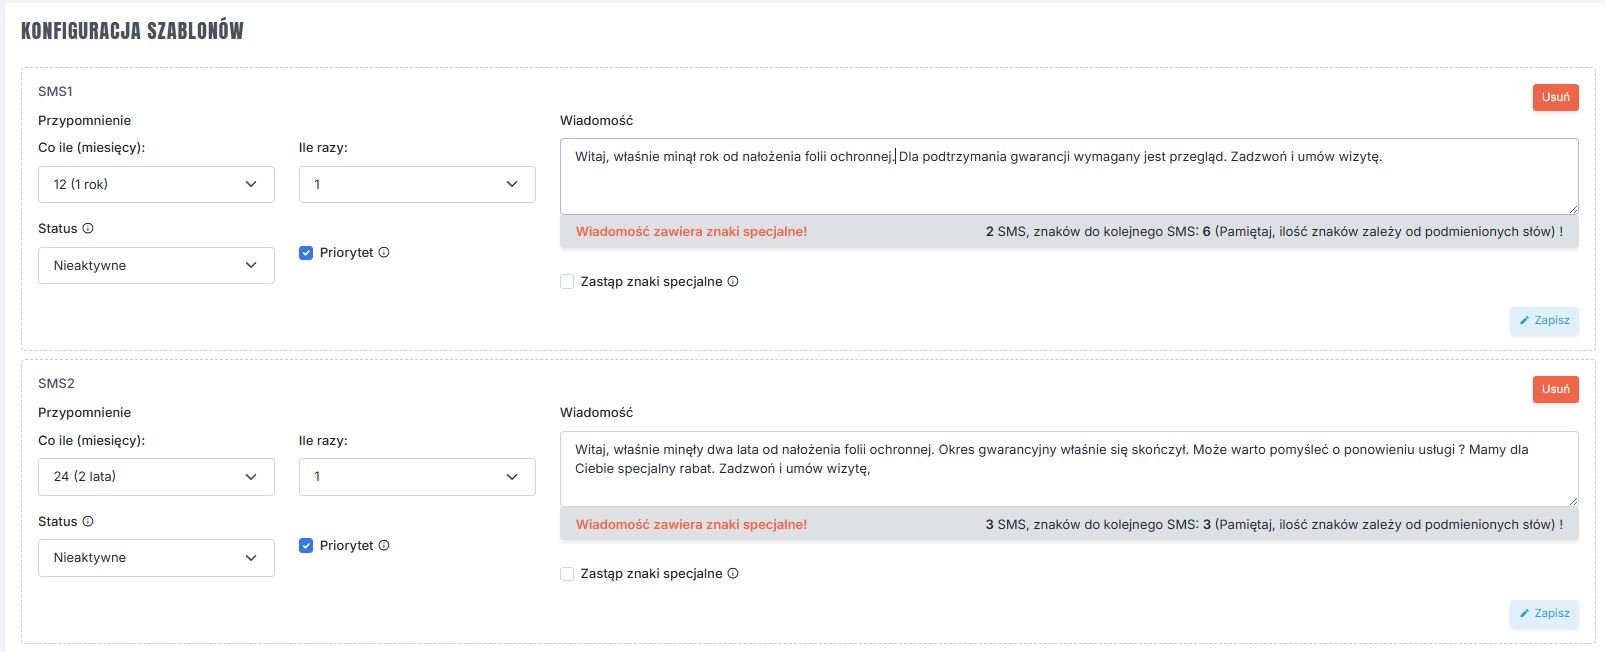1605x652 pixels.
Task: Save SMS2 template with Zapisz button
Action: point(1544,614)
